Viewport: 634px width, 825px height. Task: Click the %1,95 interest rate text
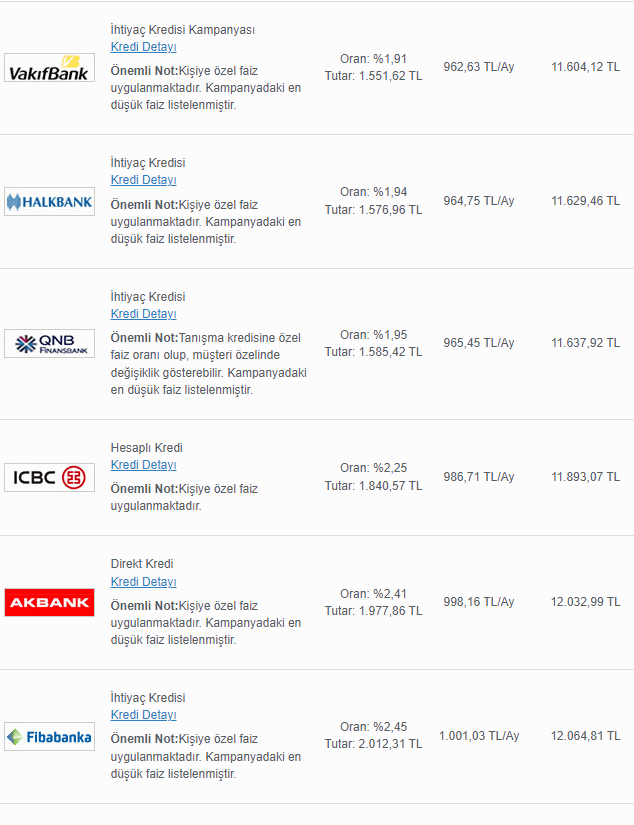pos(373,335)
